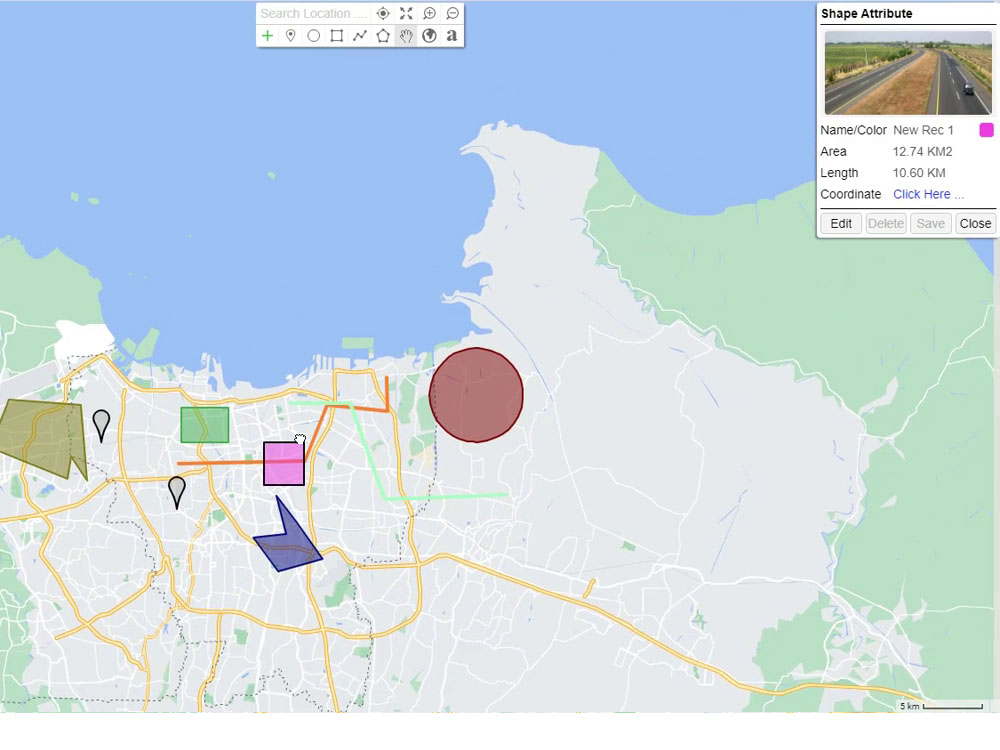The image size is (1000, 750).
Task: Select the marker pin drawing tool
Action: pyautogui.click(x=290, y=36)
